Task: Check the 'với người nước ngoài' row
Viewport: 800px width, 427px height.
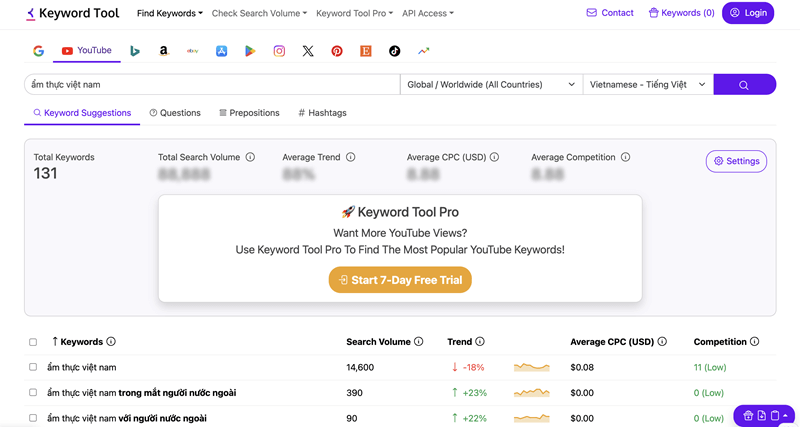Action: [x=33, y=418]
